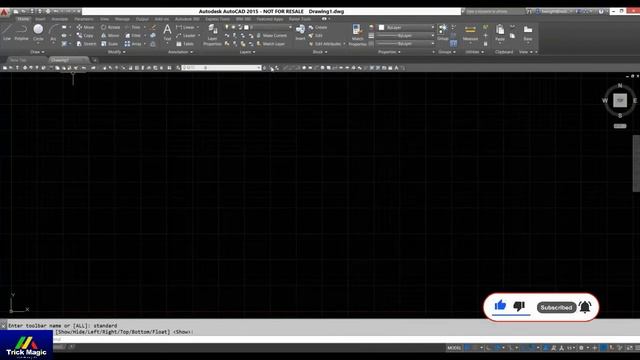Click Edit Attributes in Block panel
Screen dimensions: 640x360
tap(326, 44)
